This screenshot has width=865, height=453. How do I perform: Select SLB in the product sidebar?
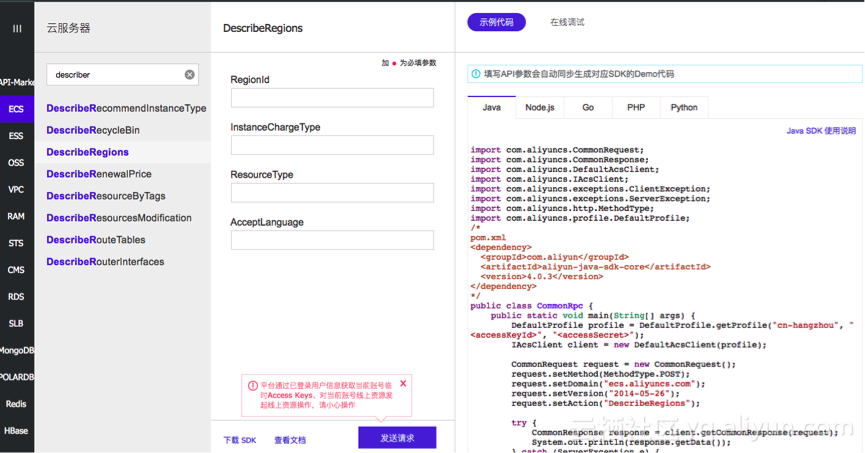pyautogui.click(x=17, y=323)
